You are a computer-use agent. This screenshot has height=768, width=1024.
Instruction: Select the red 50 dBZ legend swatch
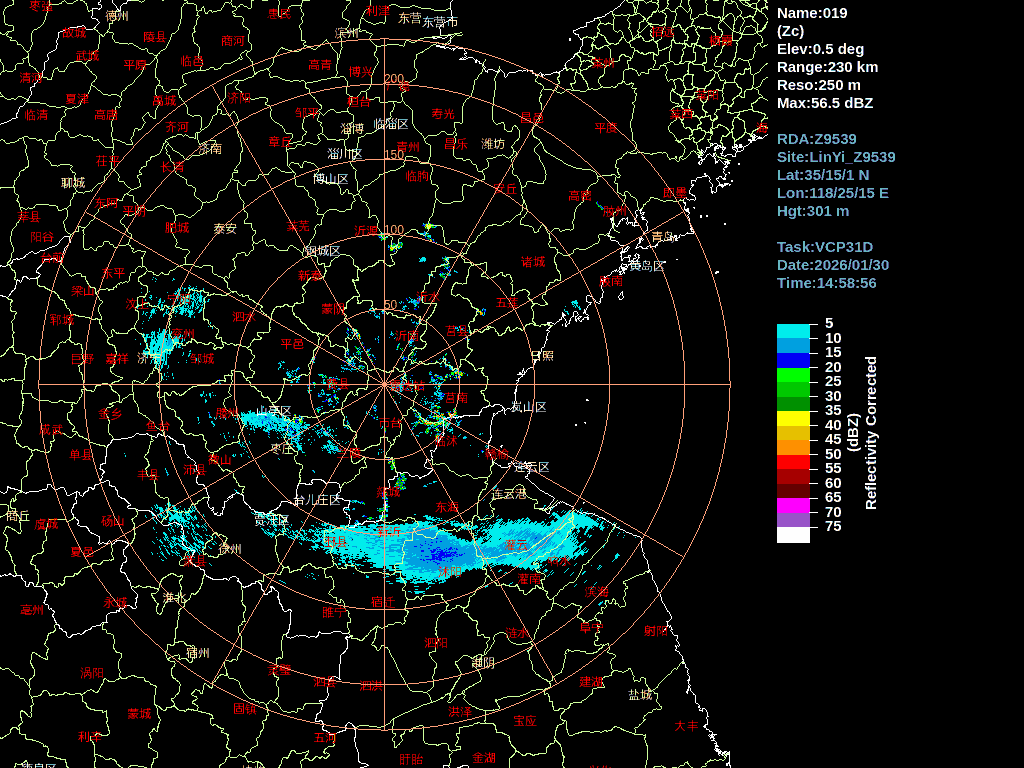[793, 462]
